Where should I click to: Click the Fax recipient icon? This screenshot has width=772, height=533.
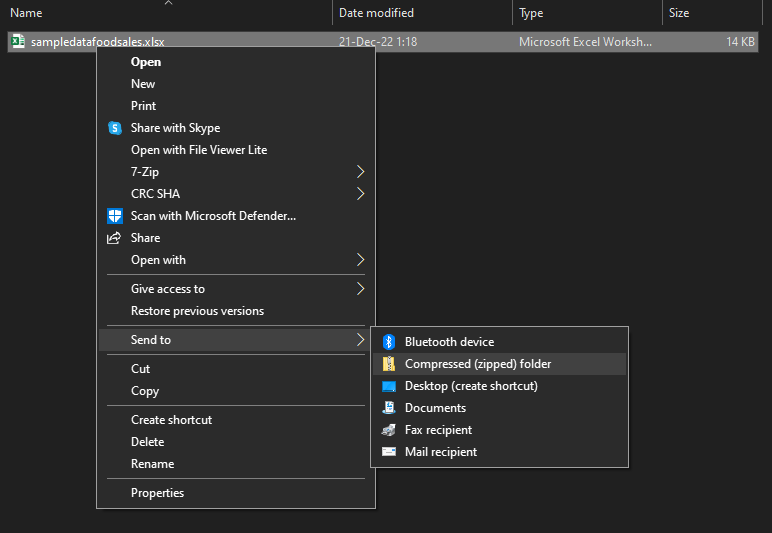pyautogui.click(x=389, y=430)
